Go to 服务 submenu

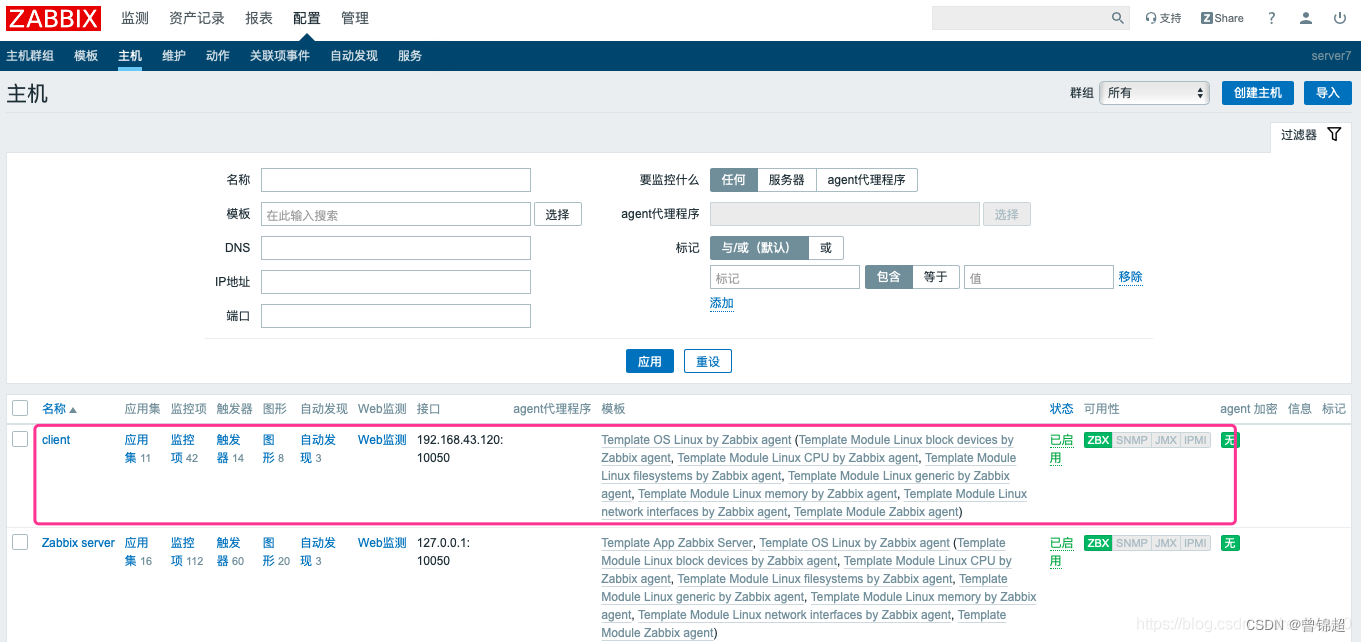(x=410, y=56)
